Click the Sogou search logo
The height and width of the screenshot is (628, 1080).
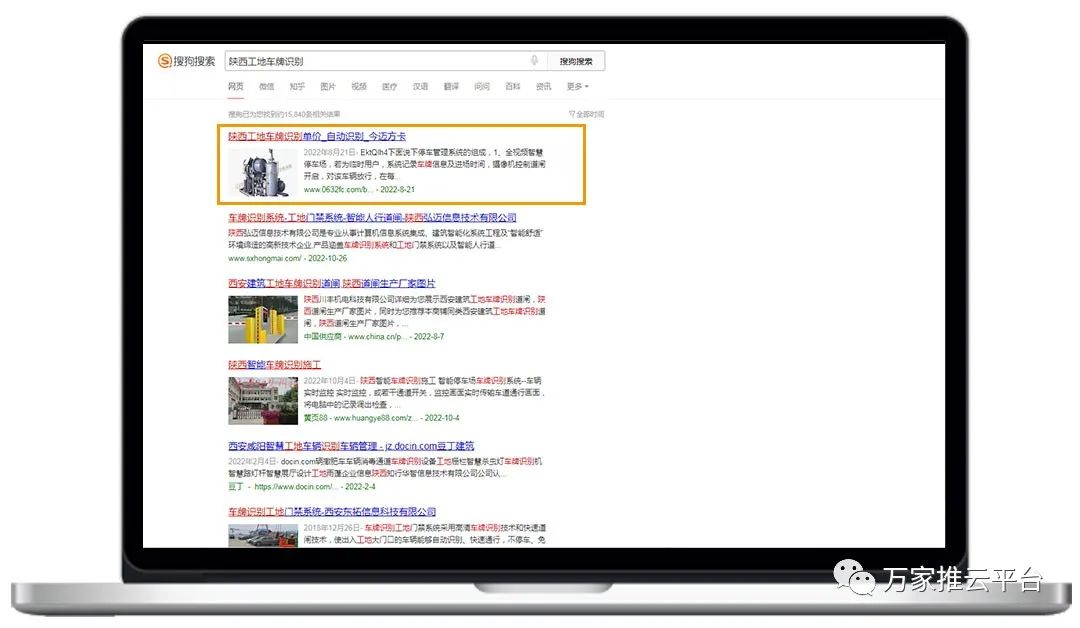pyautogui.click(x=186, y=61)
